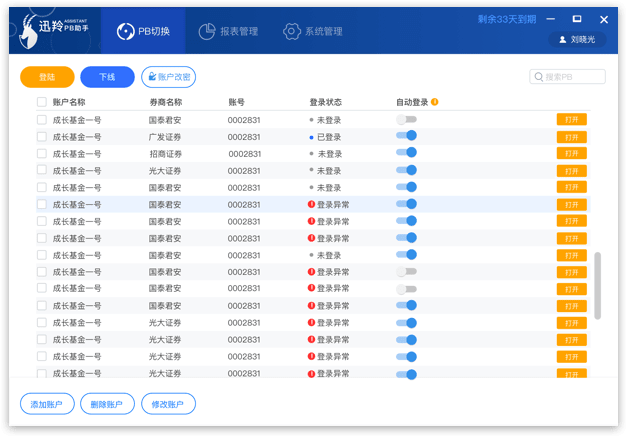Click 打开 for the 广发证券 account

(x=572, y=137)
